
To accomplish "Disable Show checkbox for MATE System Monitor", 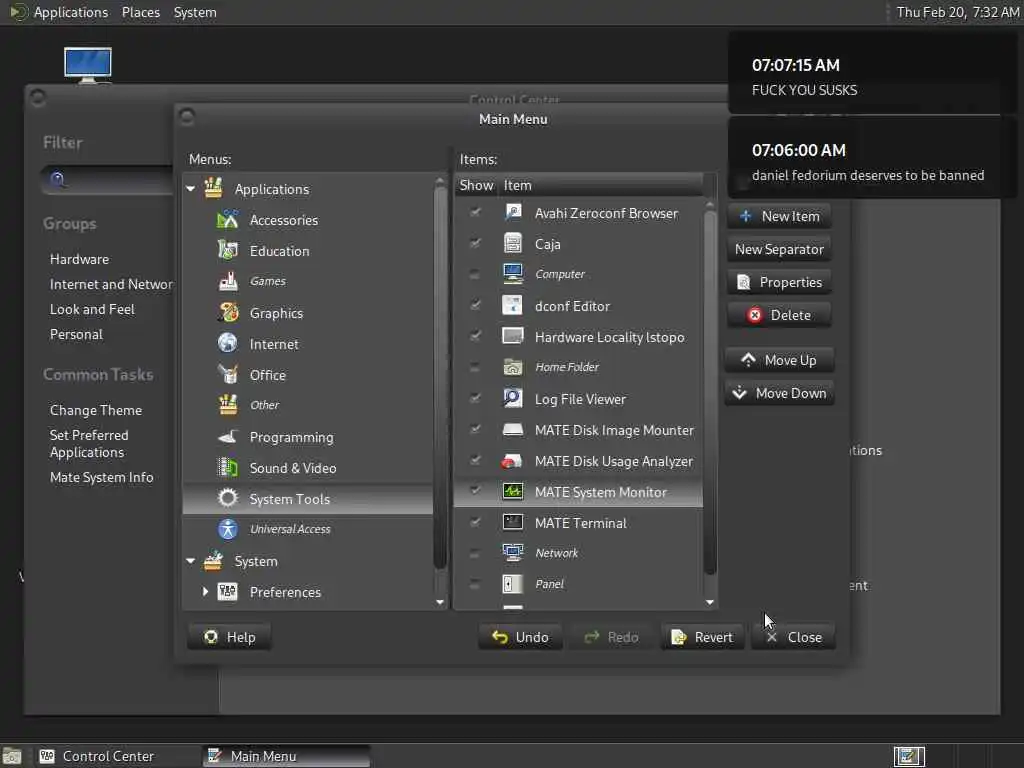I will 475,492.
